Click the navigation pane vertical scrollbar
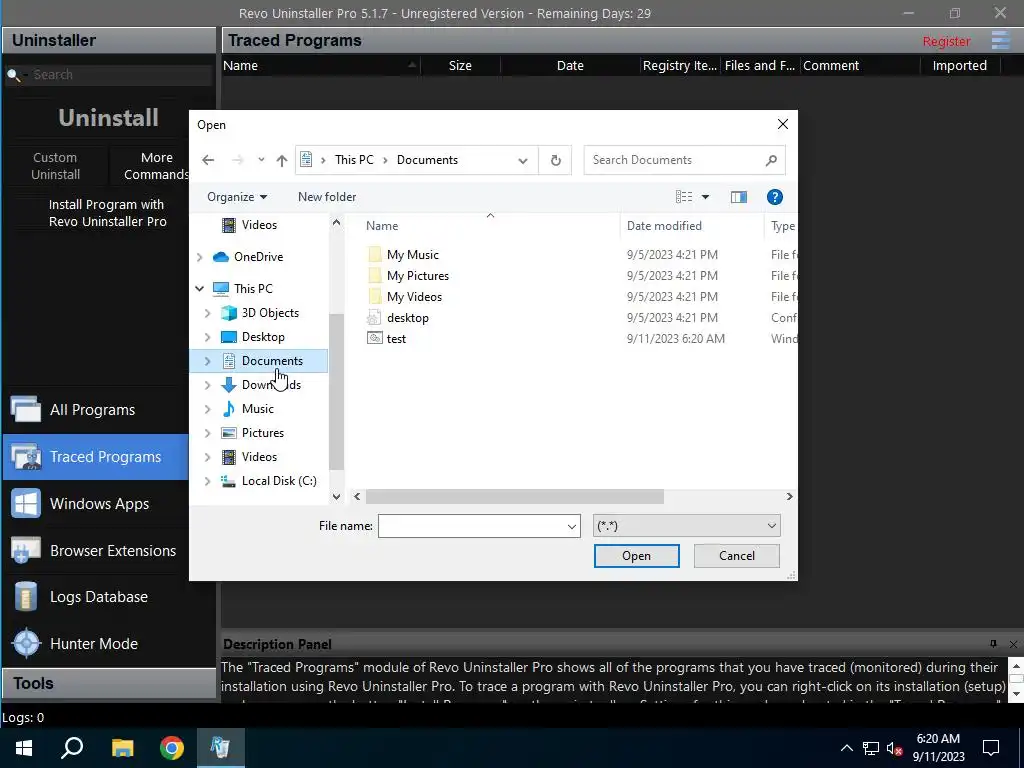Image resolution: width=1024 pixels, height=768 pixels. click(x=336, y=392)
